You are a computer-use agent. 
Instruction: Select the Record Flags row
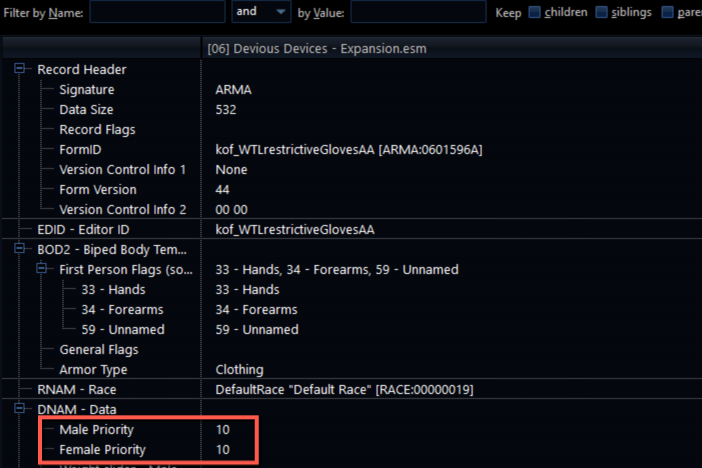[x=97, y=130]
